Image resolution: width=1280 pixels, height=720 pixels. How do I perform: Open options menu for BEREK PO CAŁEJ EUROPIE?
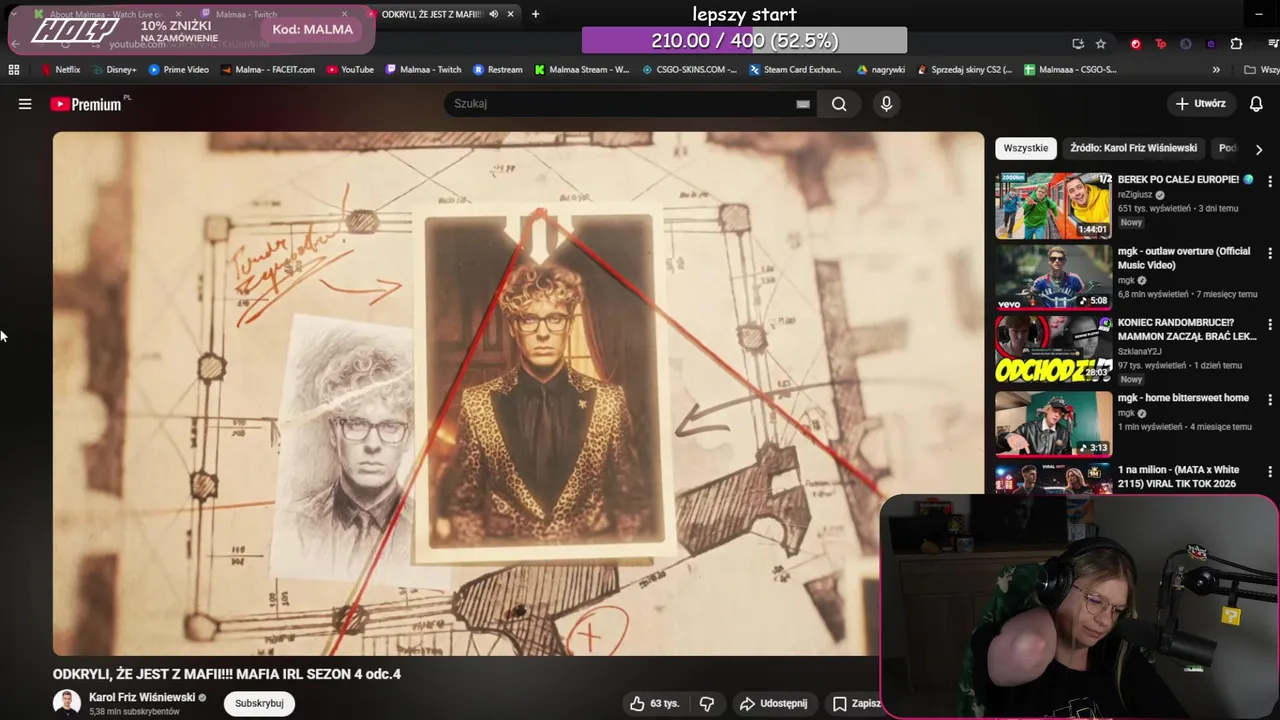pos(1269,181)
